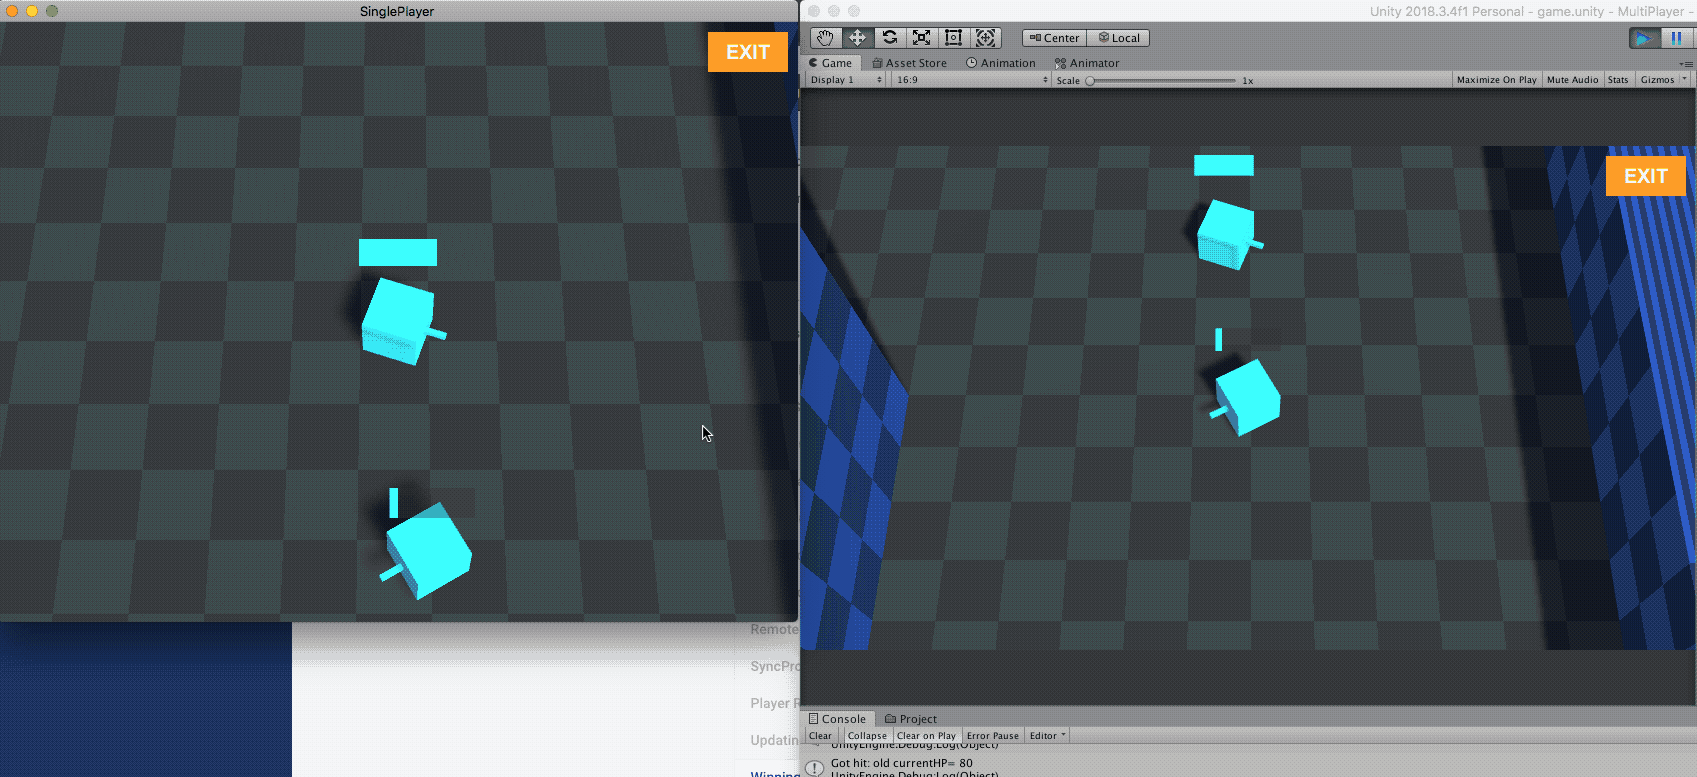Select the Rotate tool
1697x777 pixels.
[889, 38]
